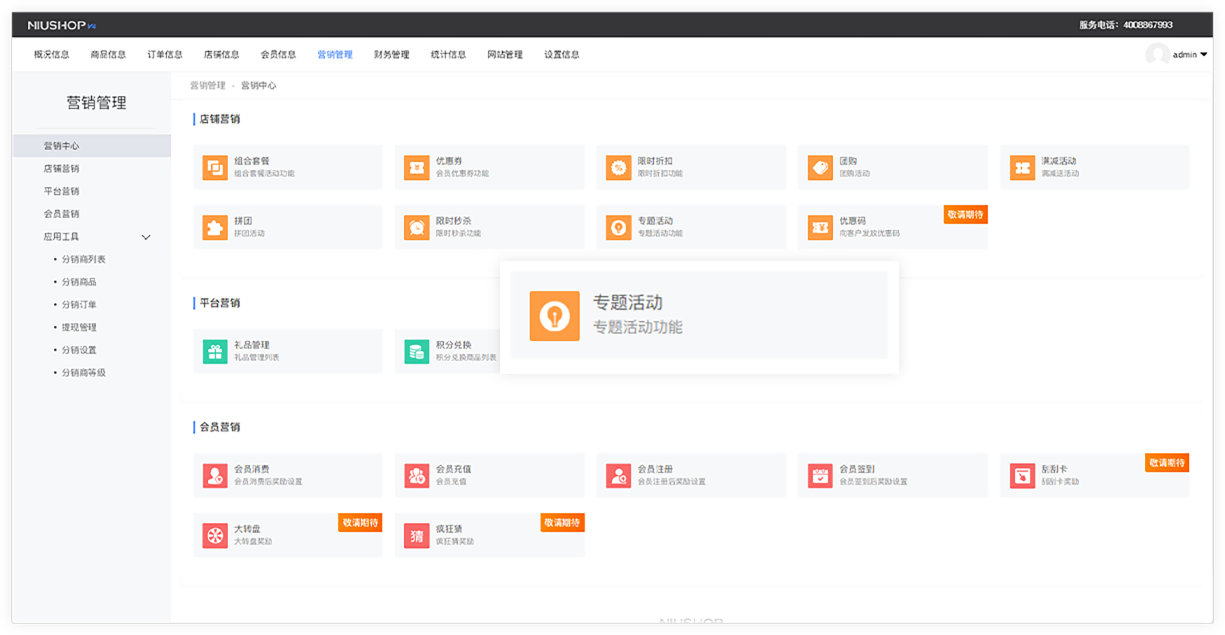
Task: Switch to 订单信息 in top navigation
Action: coord(165,55)
